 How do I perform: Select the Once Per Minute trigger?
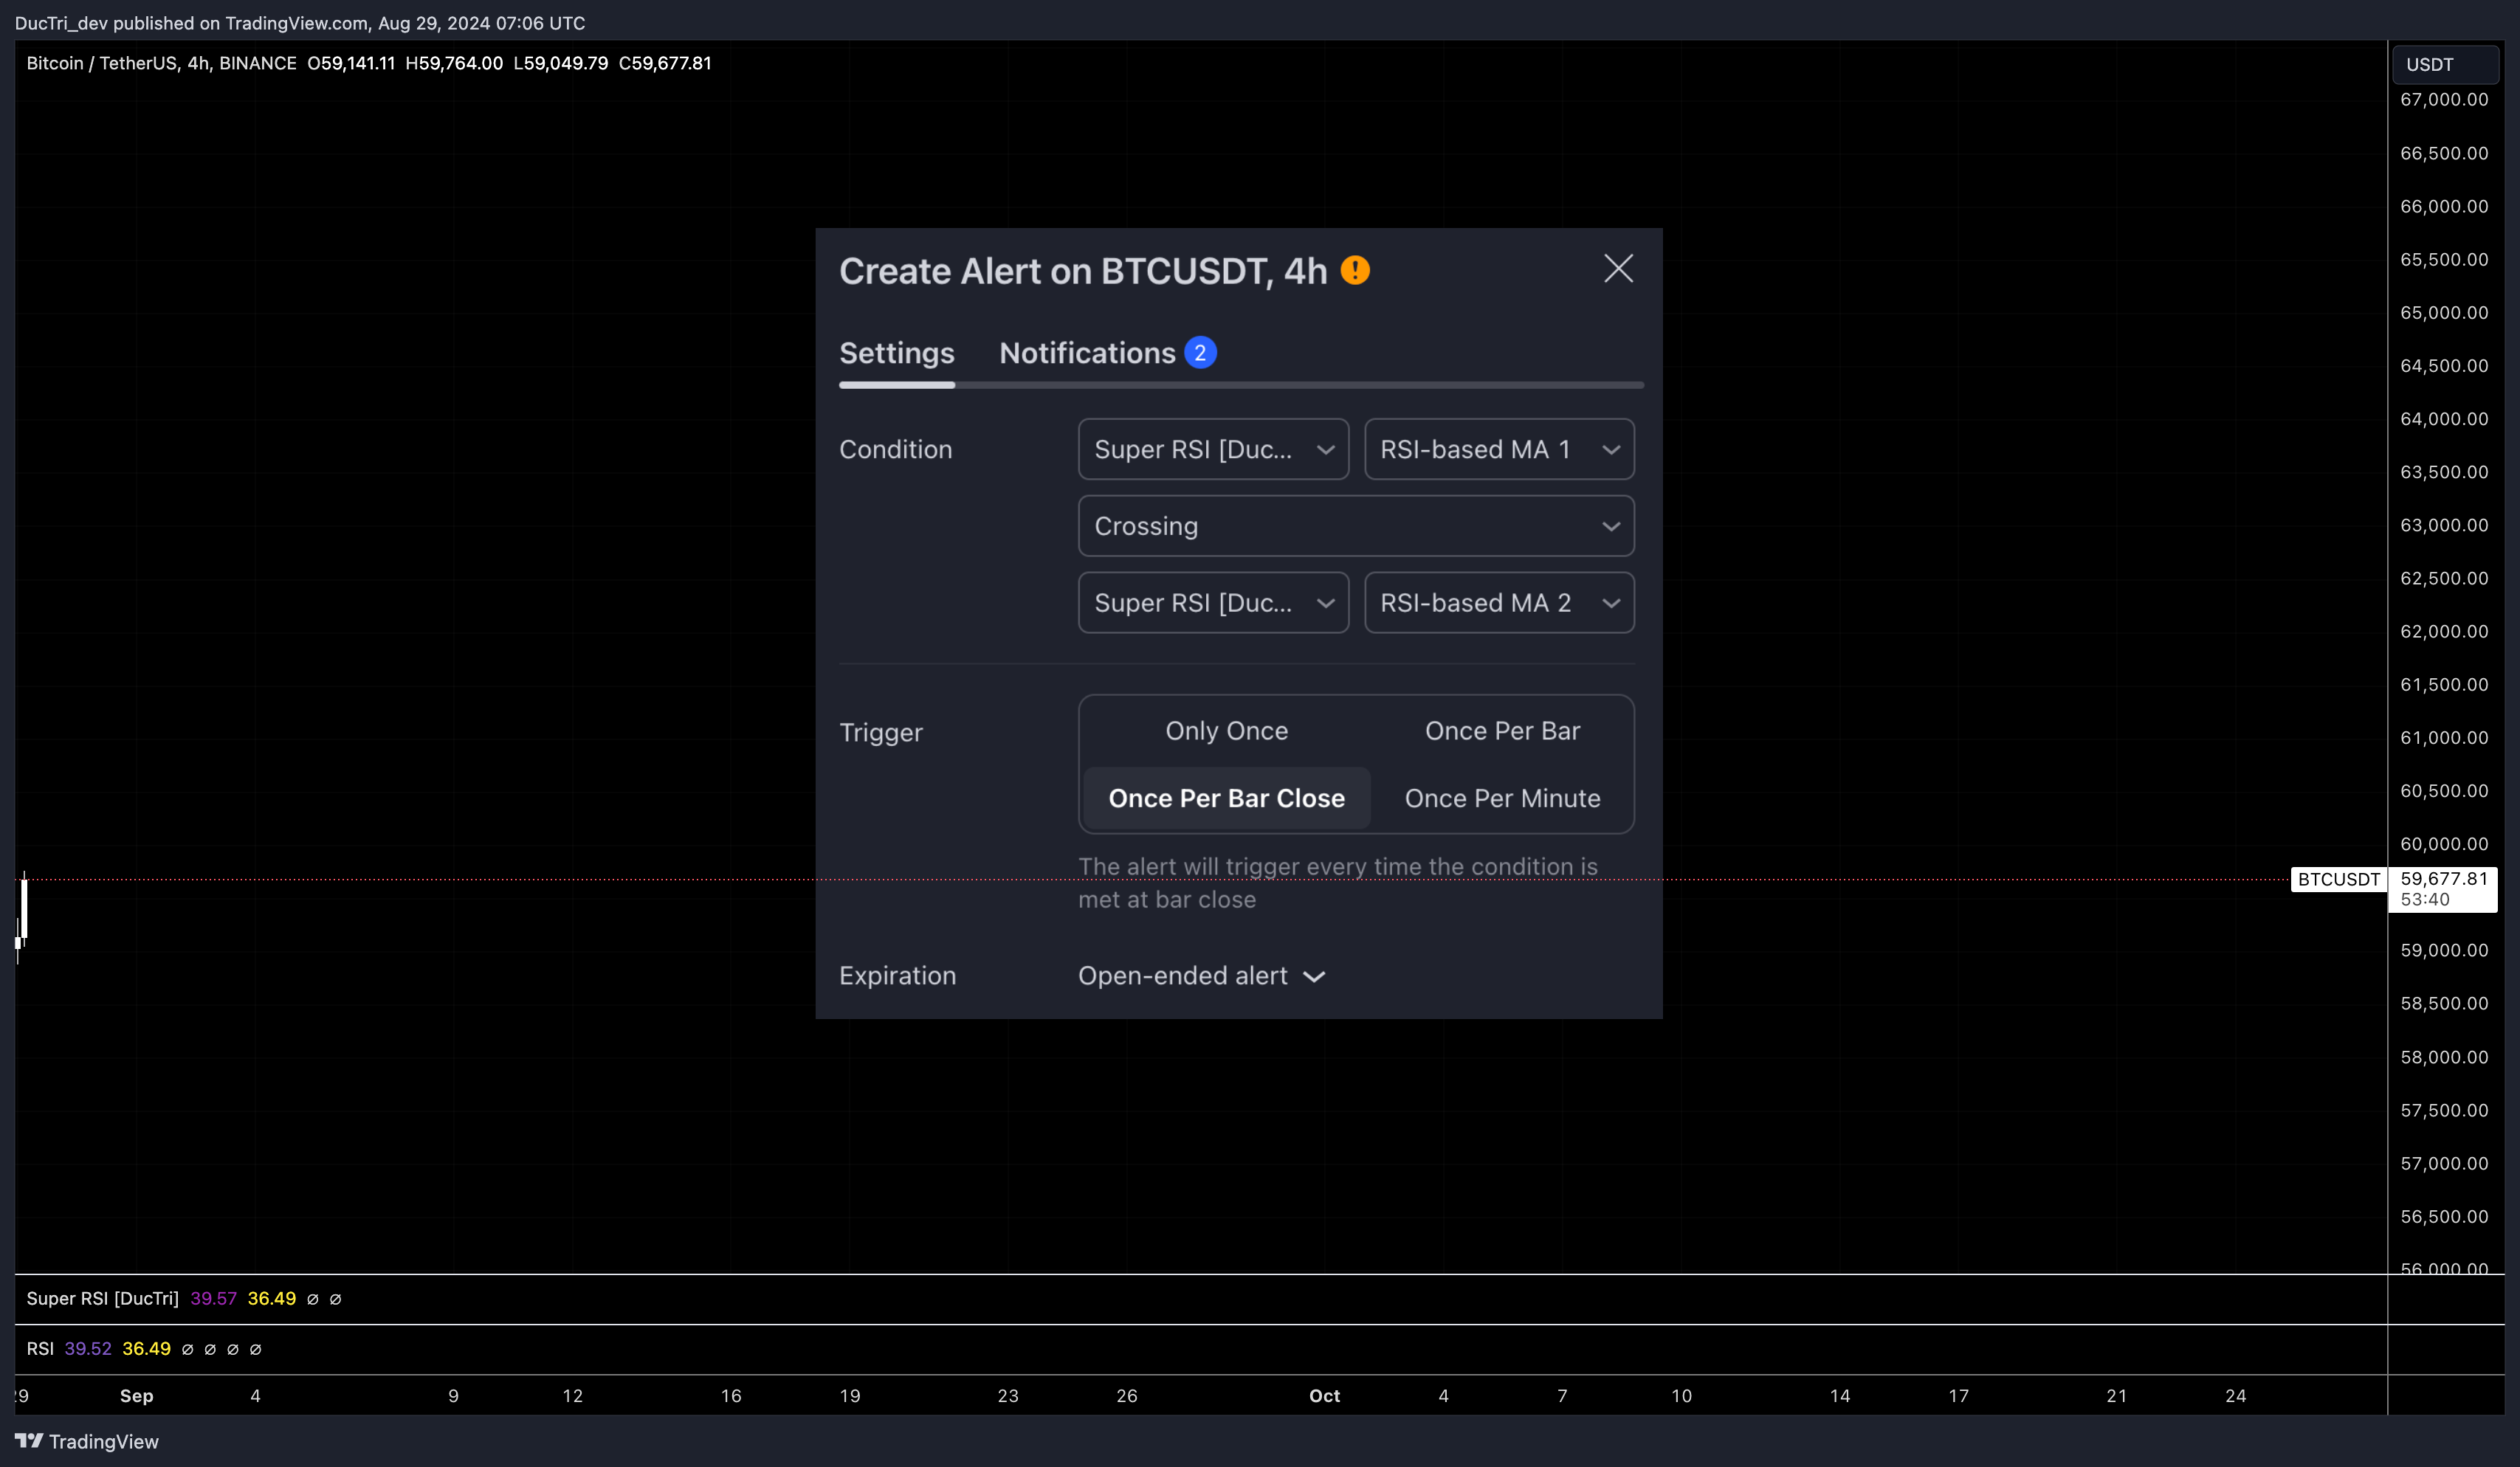1502,798
